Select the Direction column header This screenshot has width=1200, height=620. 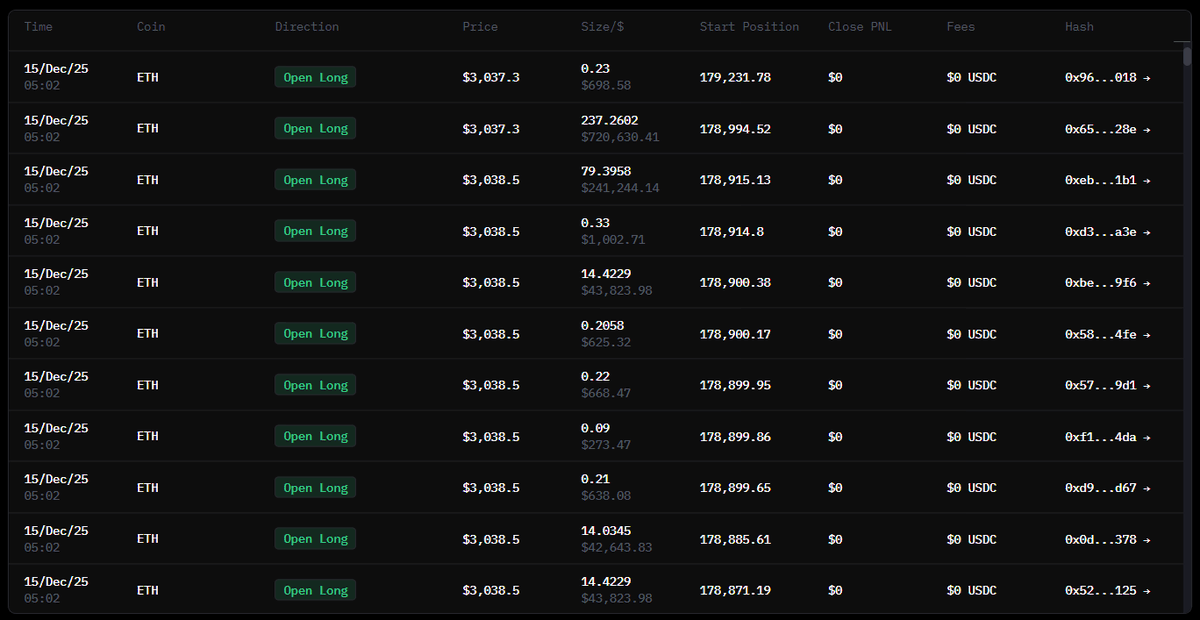click(x=307, y=27)
